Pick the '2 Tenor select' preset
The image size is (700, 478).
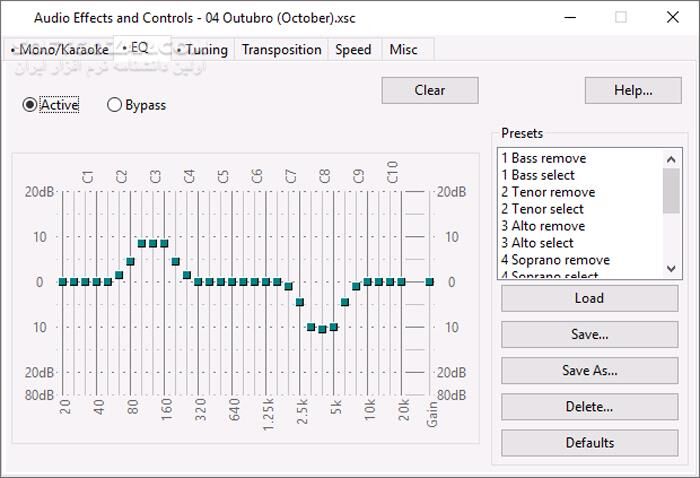pyautogui.click(x=542, y=209)
